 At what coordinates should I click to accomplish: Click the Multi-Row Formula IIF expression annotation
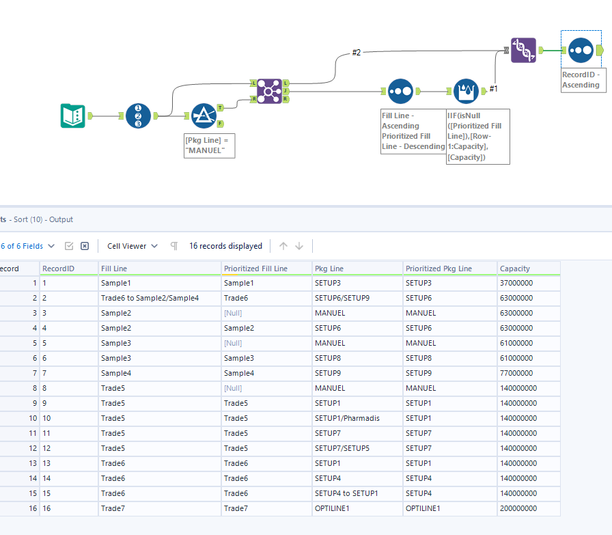478,137
